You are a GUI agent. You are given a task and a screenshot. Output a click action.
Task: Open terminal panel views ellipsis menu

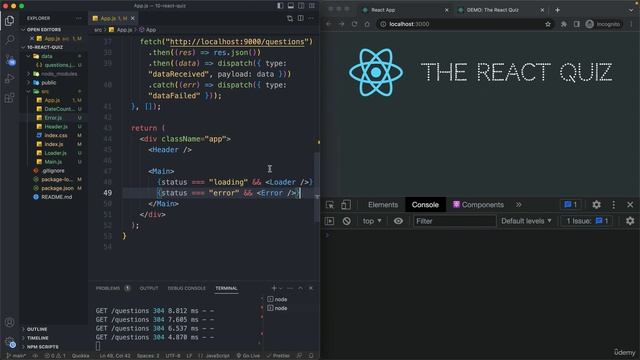coord(290,288)
